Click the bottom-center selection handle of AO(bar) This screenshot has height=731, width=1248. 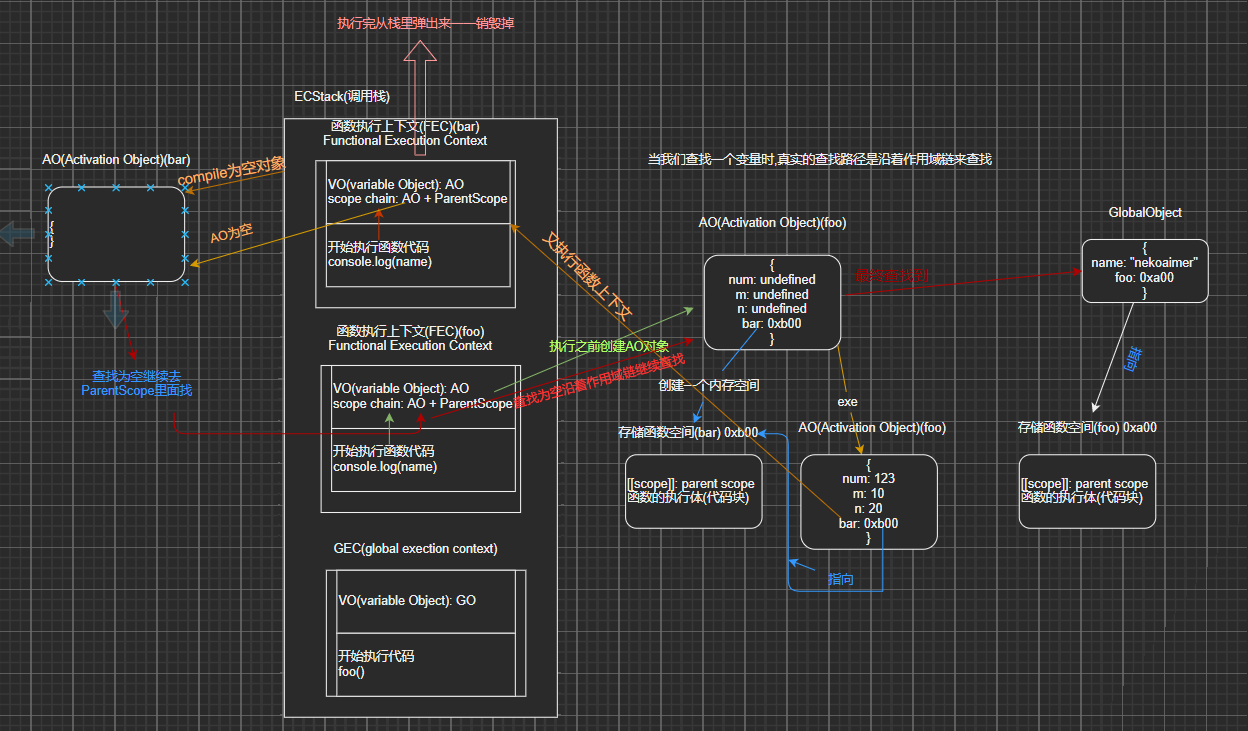tap(116, 283)
